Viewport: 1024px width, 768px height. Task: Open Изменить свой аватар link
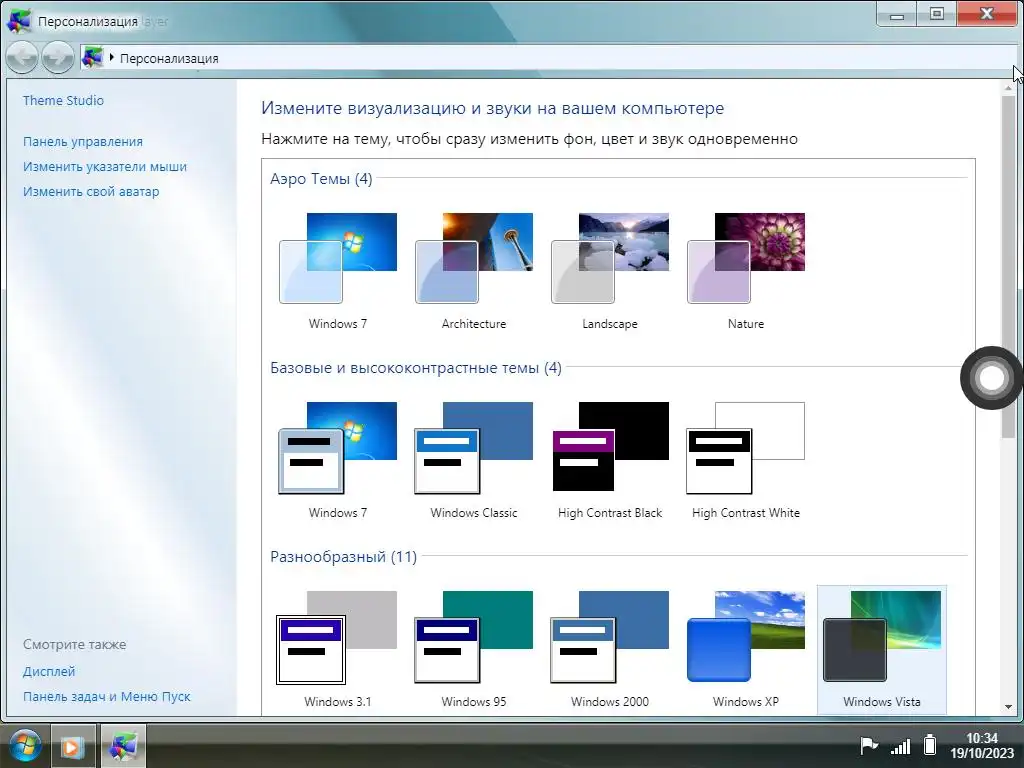coord(91,191)
